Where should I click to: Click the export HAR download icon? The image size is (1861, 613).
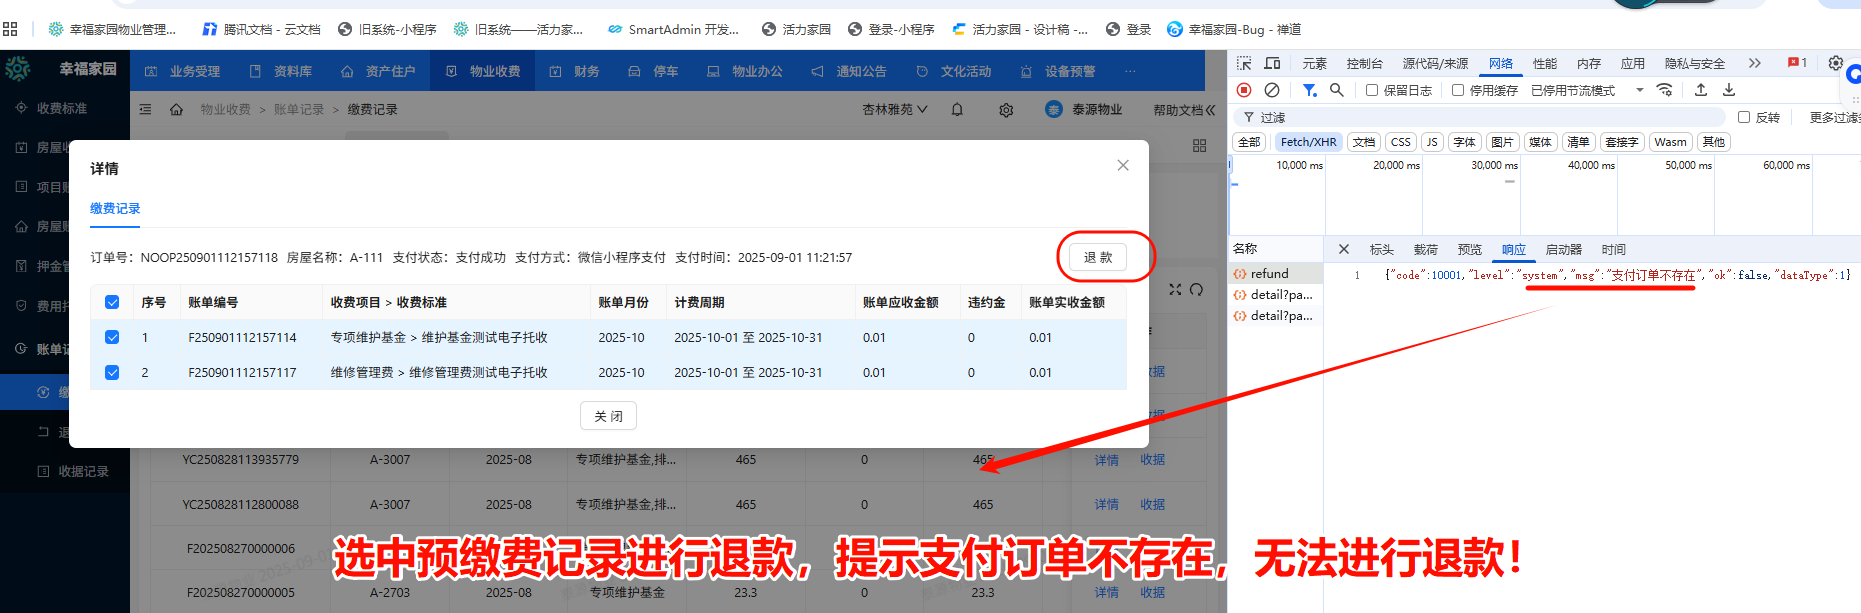1729,90
